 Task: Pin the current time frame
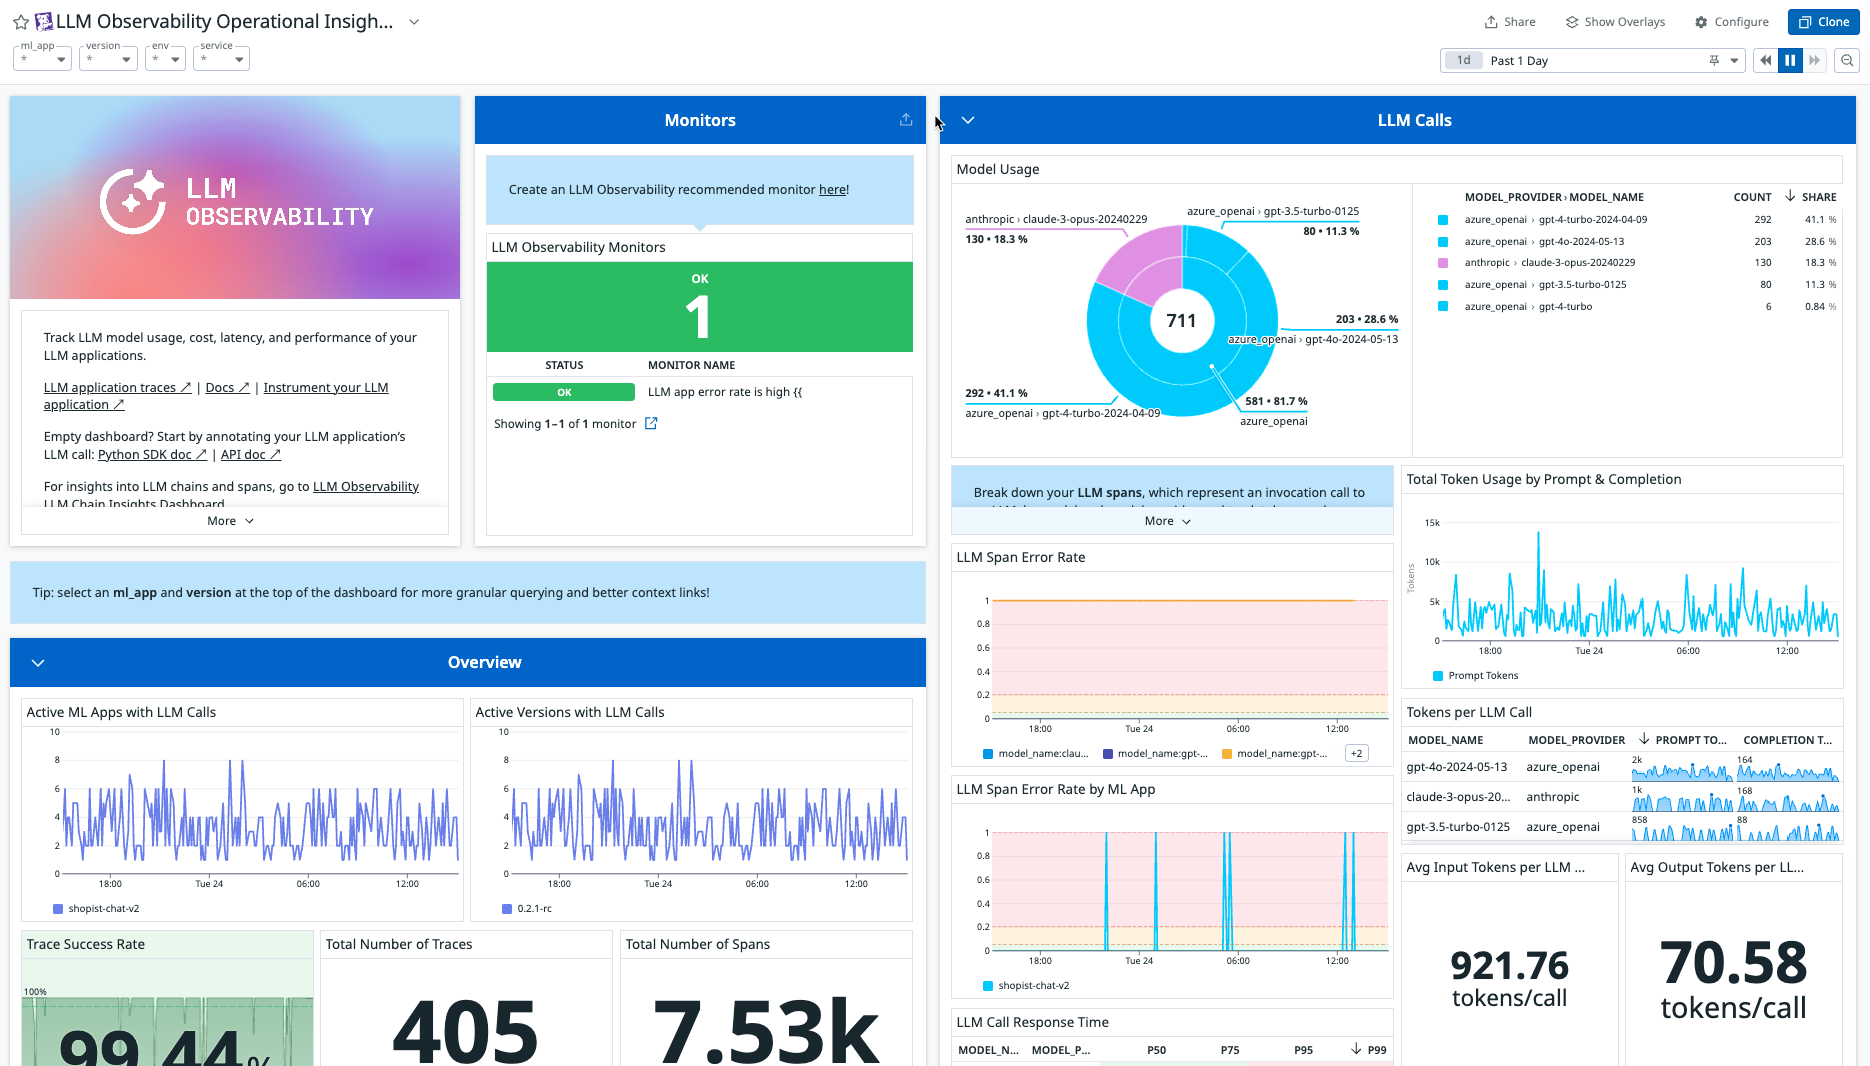(1714, 60)
